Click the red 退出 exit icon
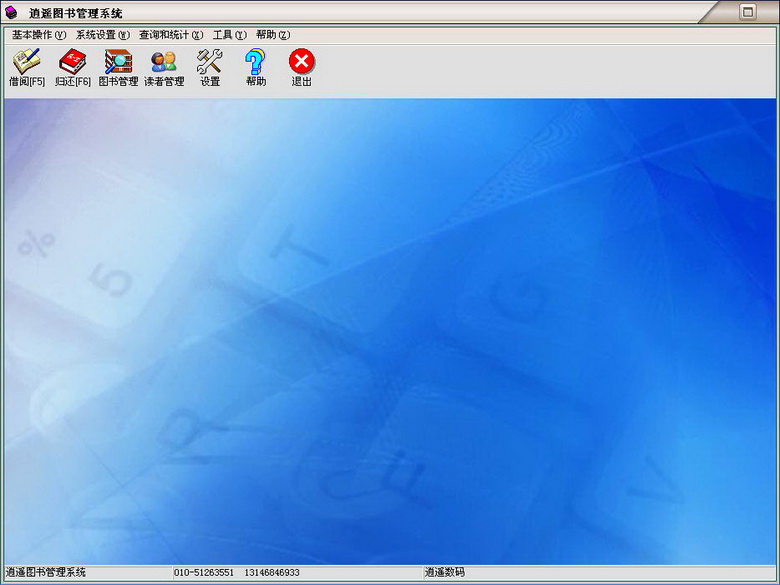 click(x=302, y=67)
